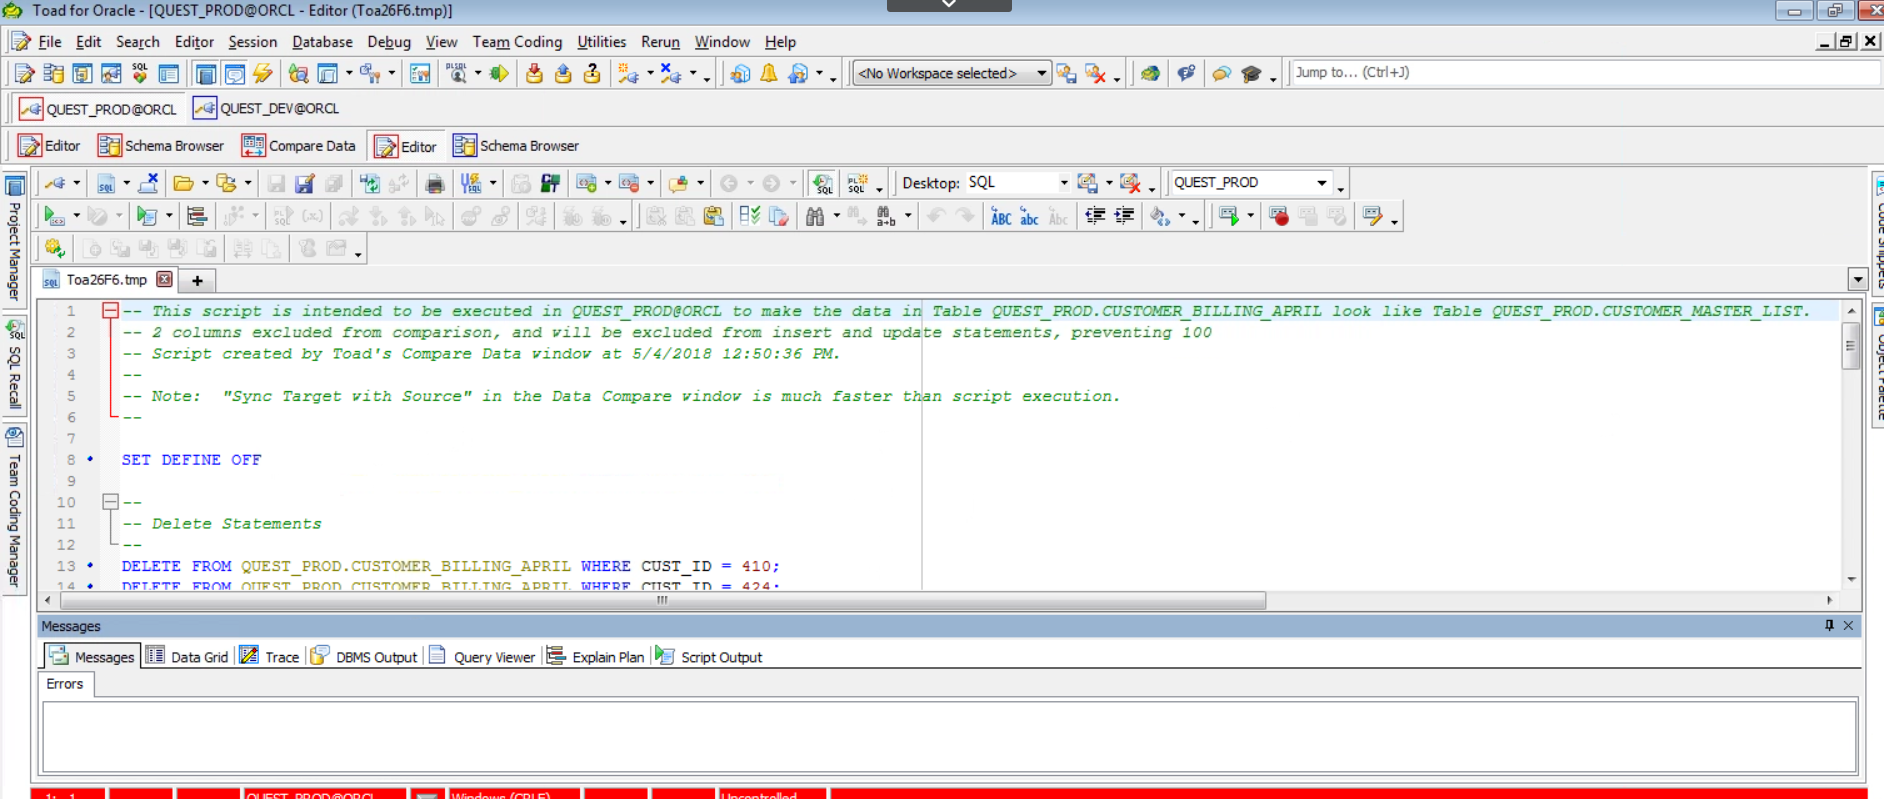Convert selection to uppercase ABC

point(1000,216)
